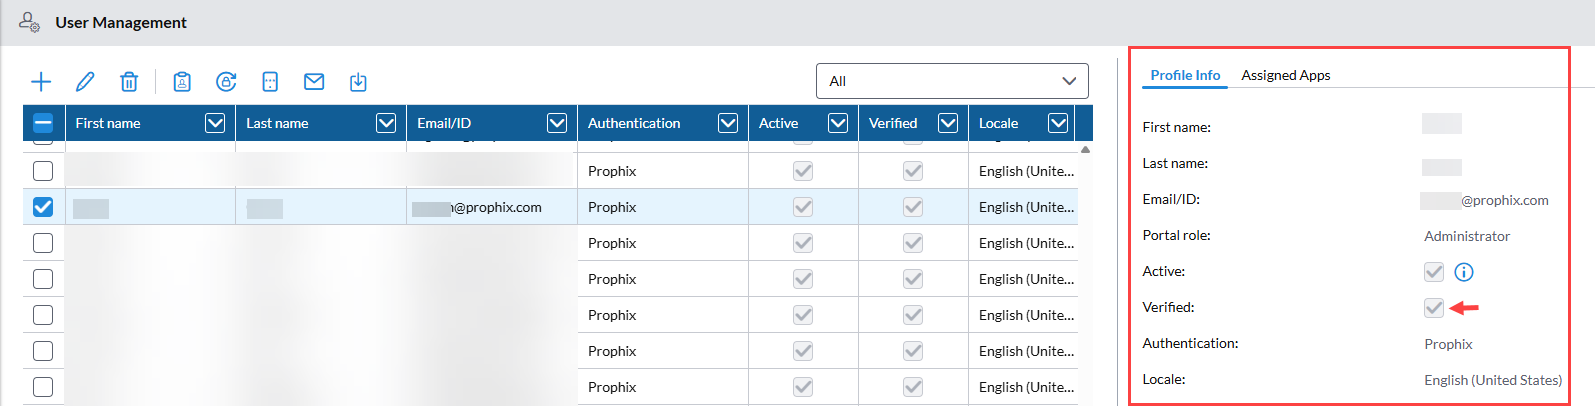Click the table scrollbar up arrow
Image resolution: width=1595 pixels, height=406 pixels.
point(1085,150)
